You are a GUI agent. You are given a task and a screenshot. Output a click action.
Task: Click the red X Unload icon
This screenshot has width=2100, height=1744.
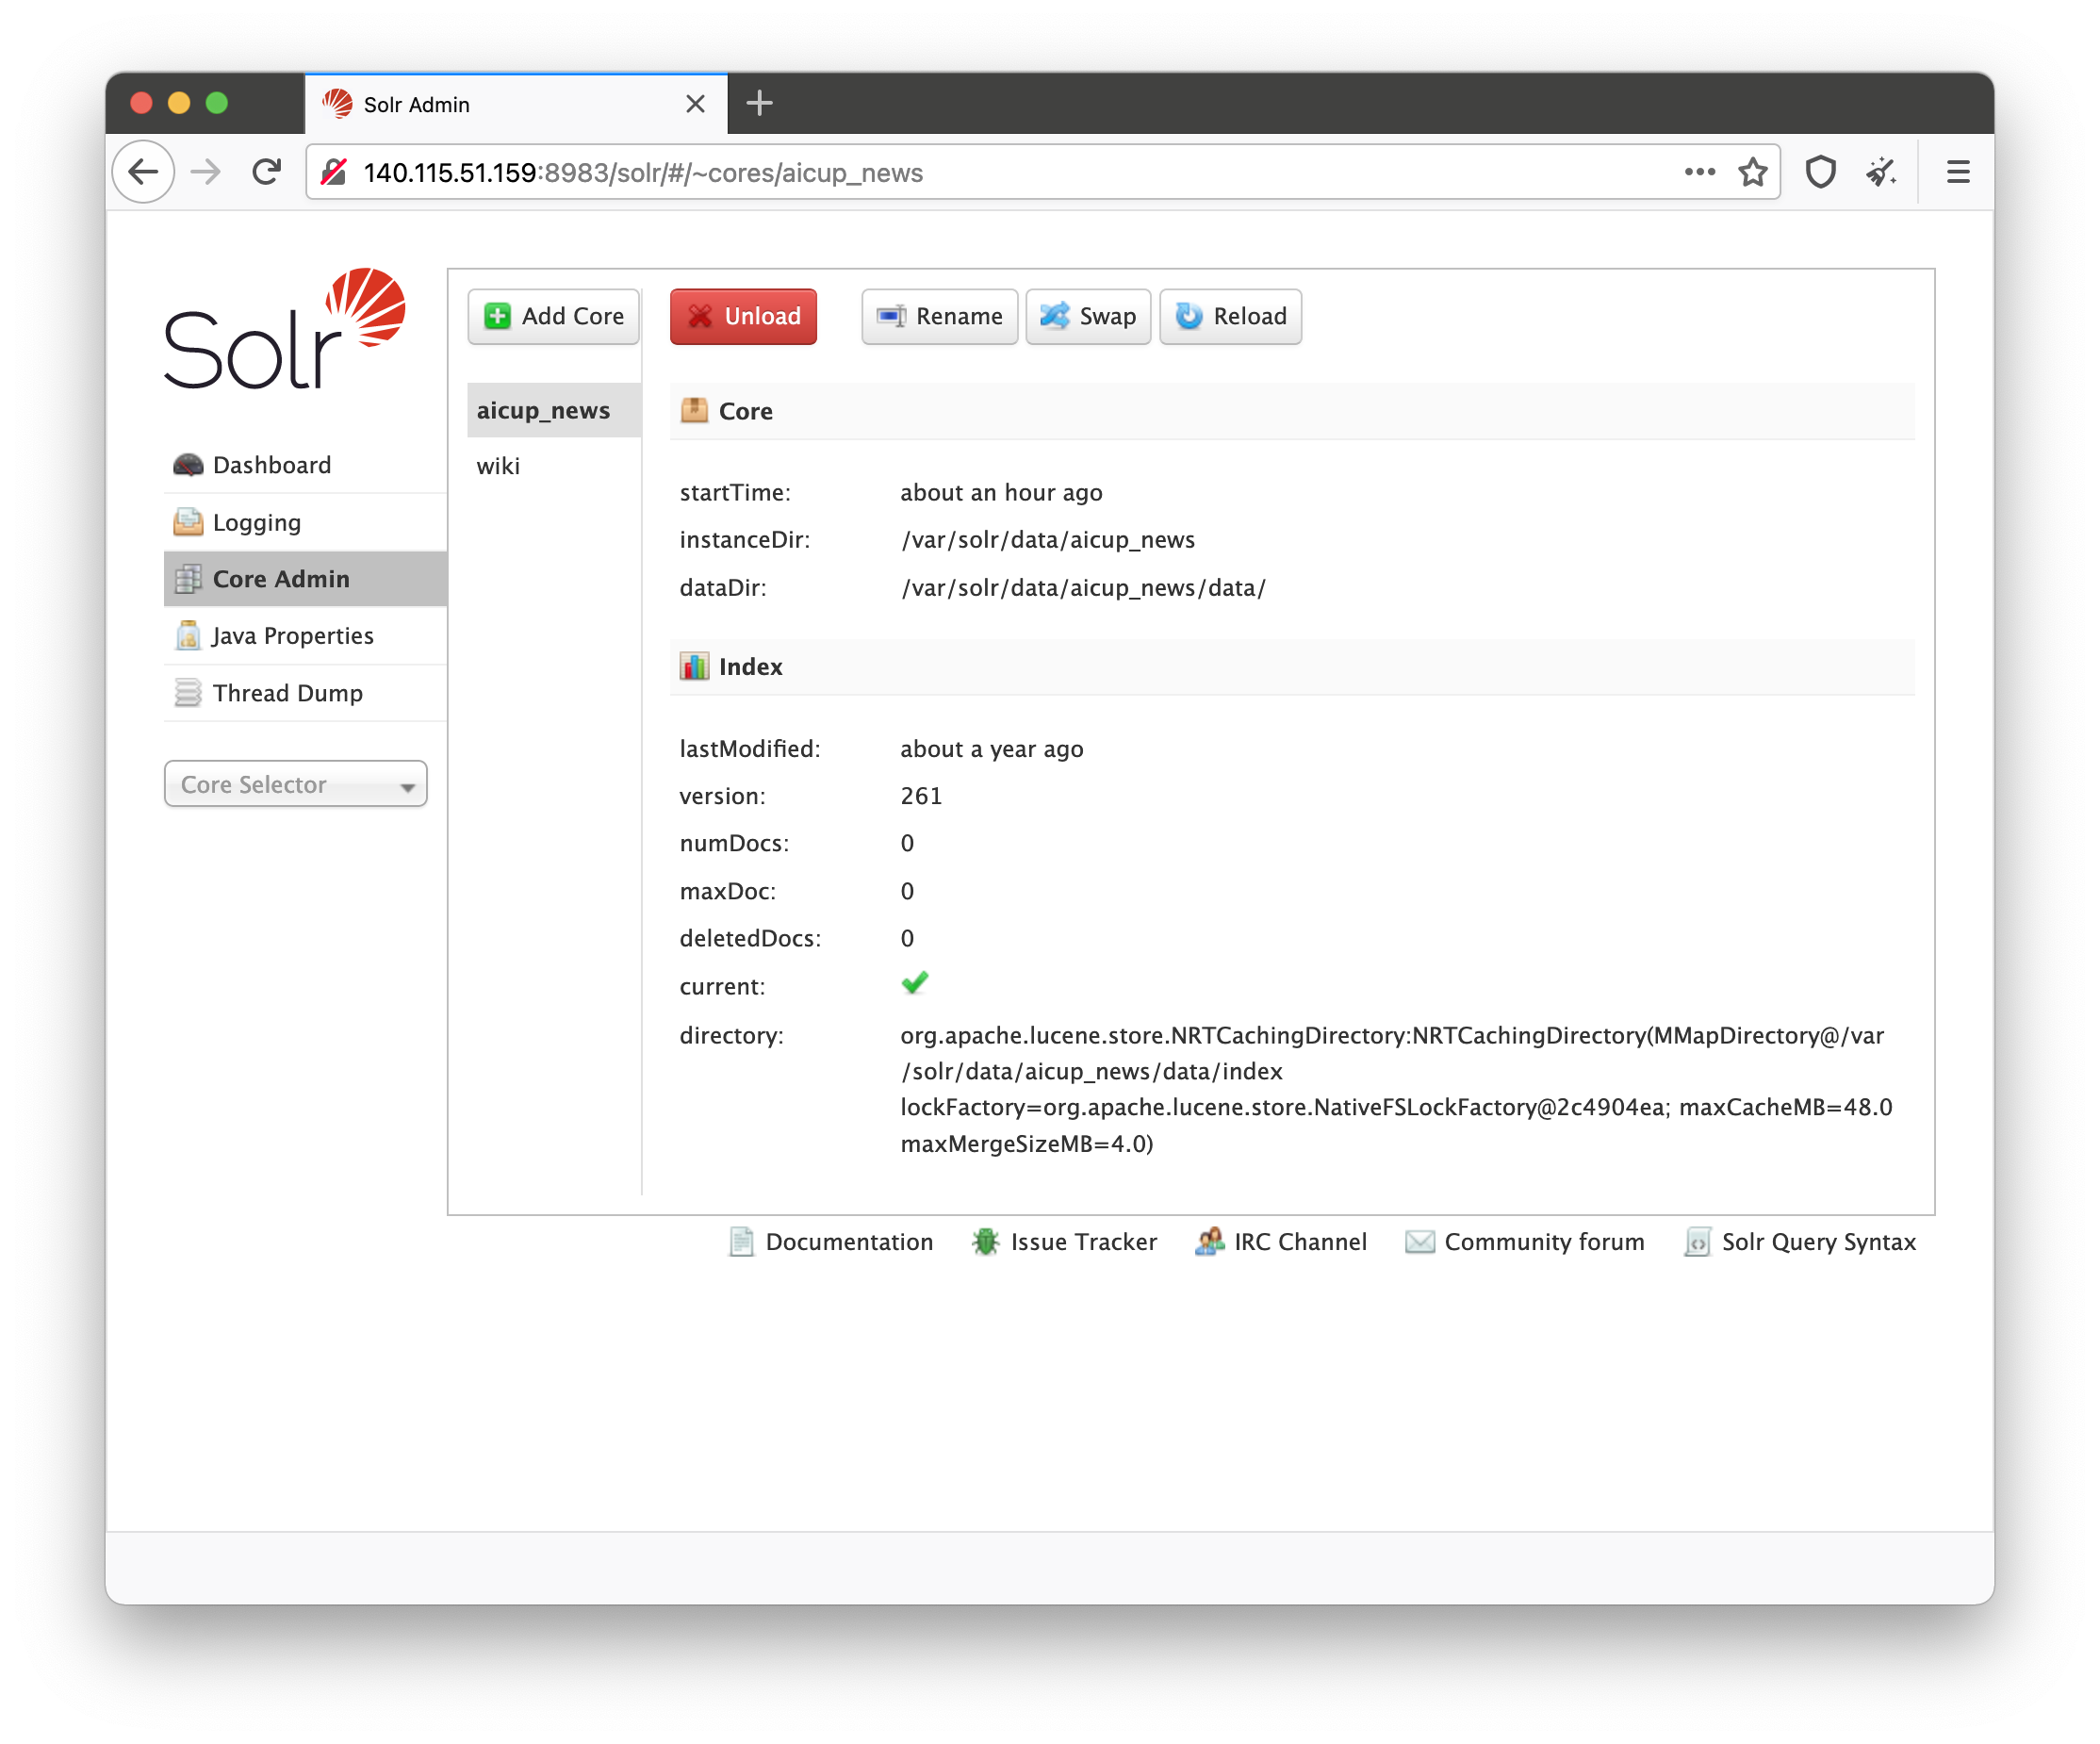(700, 316)
